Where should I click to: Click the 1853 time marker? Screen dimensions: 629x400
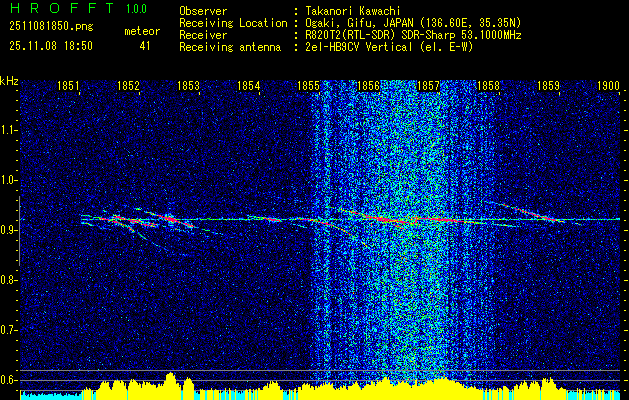[188, 85]
